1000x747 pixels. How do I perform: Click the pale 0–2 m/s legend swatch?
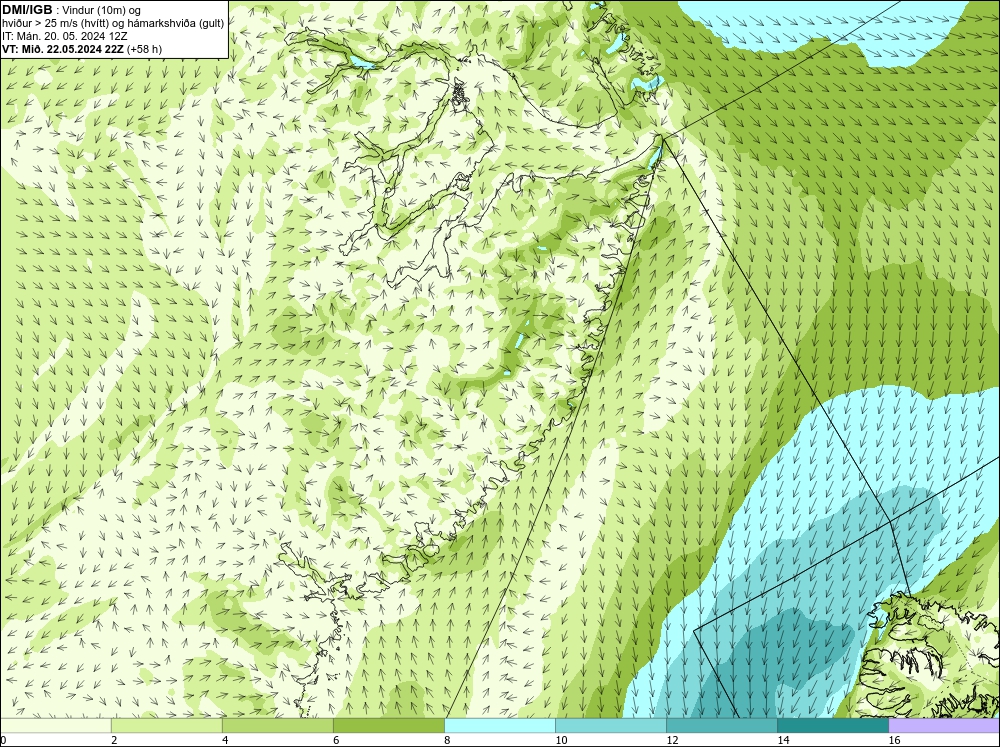[x=55, y=725]
